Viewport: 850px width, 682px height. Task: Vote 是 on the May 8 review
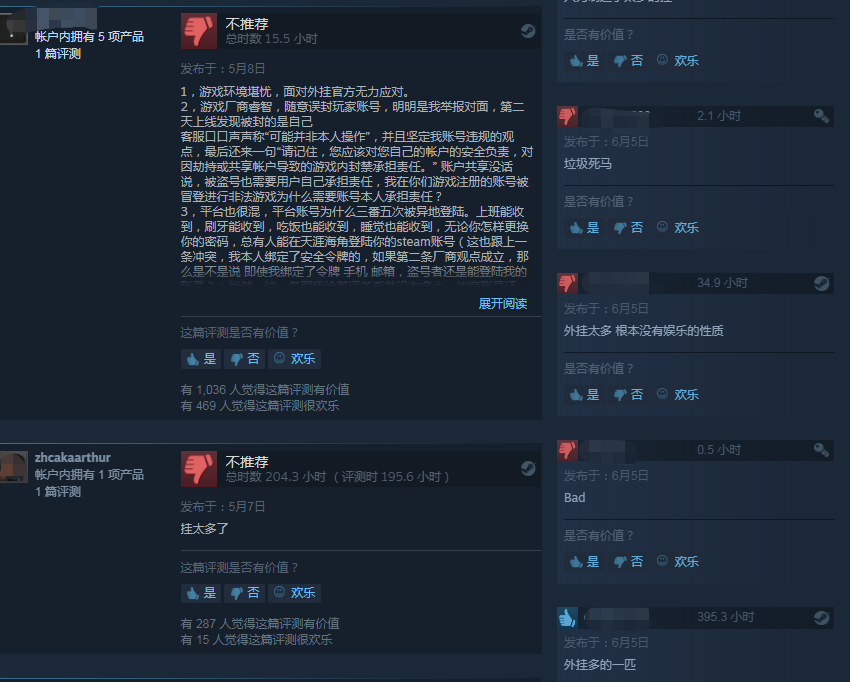coord(201,359)
